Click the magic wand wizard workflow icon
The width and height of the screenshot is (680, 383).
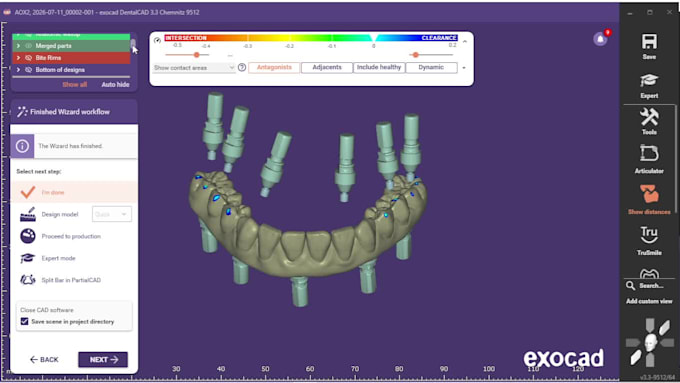tap(22, 111)
